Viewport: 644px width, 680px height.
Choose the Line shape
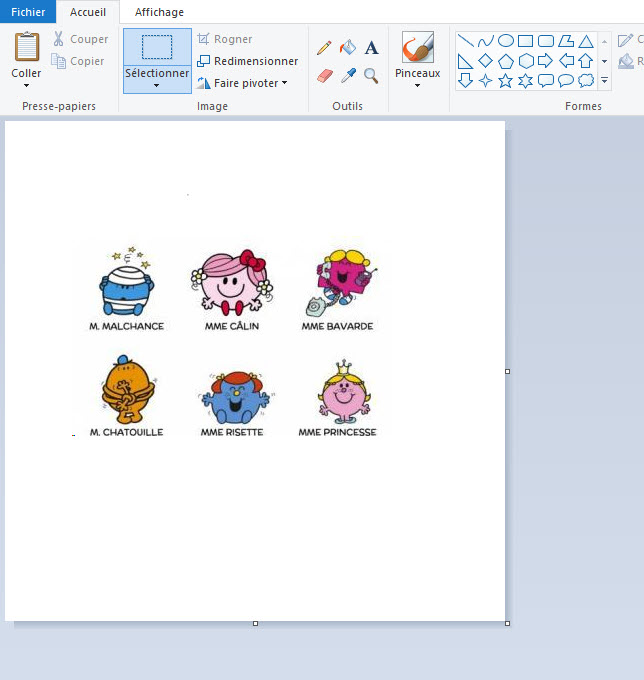pos(465,41)
